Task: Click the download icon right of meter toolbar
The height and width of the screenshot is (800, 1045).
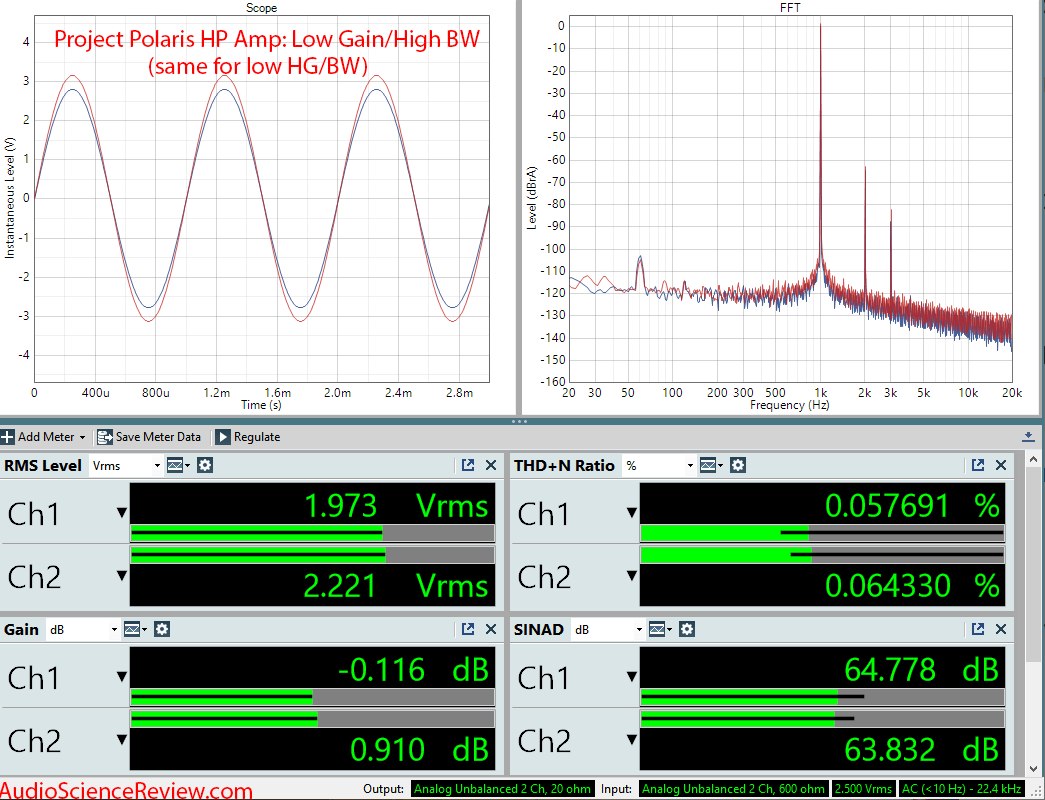Action: click(1028, 437)
